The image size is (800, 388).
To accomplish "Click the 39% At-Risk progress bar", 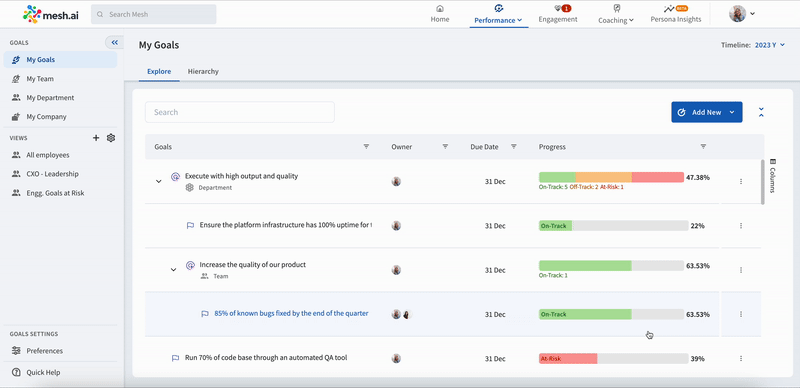I will (x=613, y=358).
